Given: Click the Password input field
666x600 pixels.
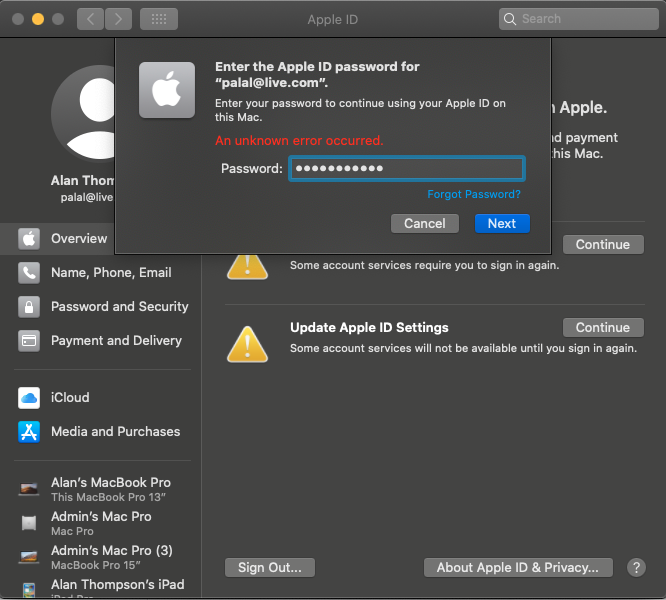Looking at the screenshot, I should pyautogui.click(x=407, y=169).
